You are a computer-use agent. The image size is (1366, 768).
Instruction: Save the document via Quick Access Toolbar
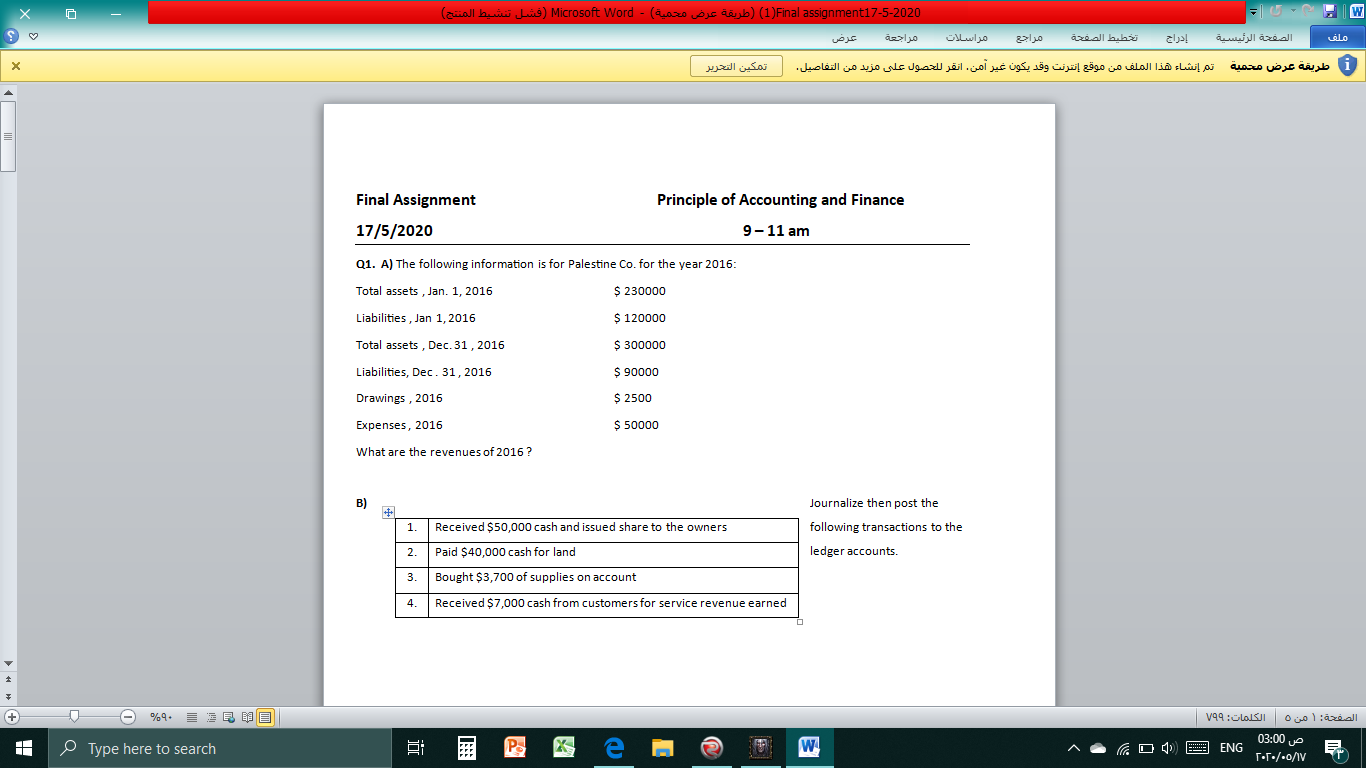click(x=1330, y=10)
